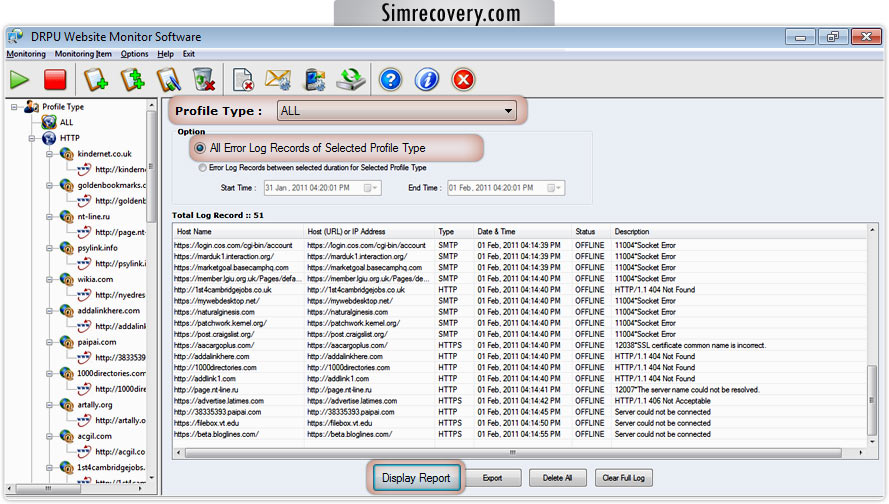This screenshot has width=889, height=504.
Task: Click the End Time date field
Action: 506,188
